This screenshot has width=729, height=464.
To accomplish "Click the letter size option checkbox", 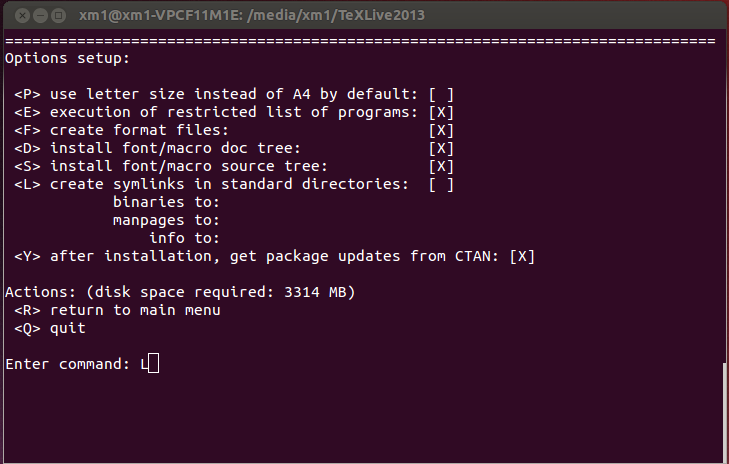I will 441,94.
